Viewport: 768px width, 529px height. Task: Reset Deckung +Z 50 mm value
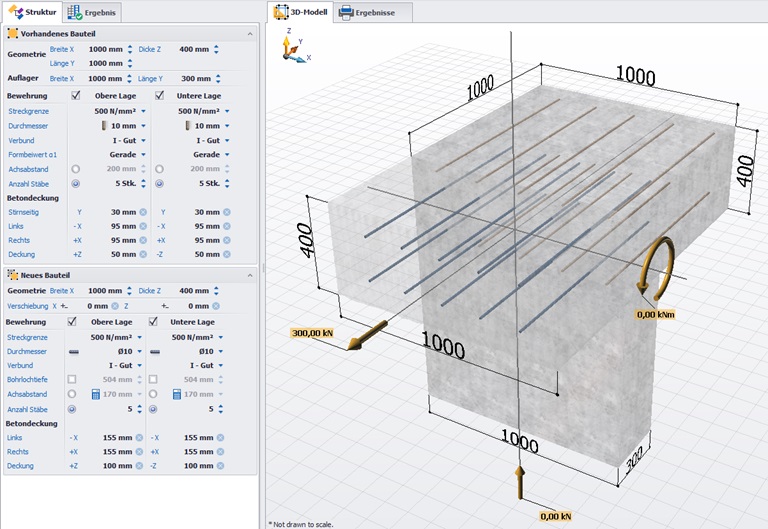click(x=143, y=254)
